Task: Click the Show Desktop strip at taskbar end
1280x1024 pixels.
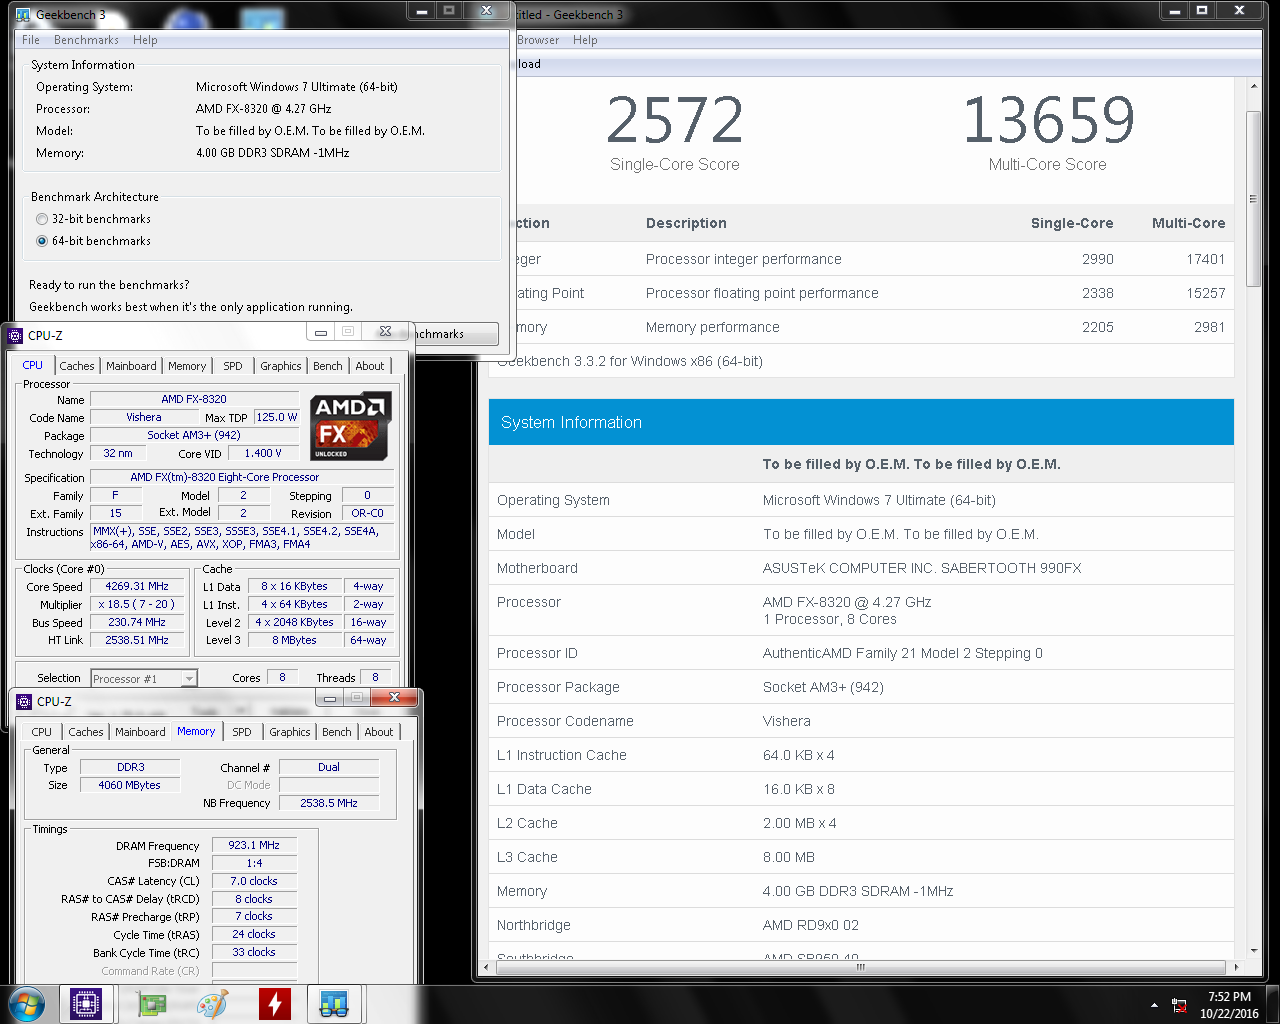Action: point(1272,1004)
